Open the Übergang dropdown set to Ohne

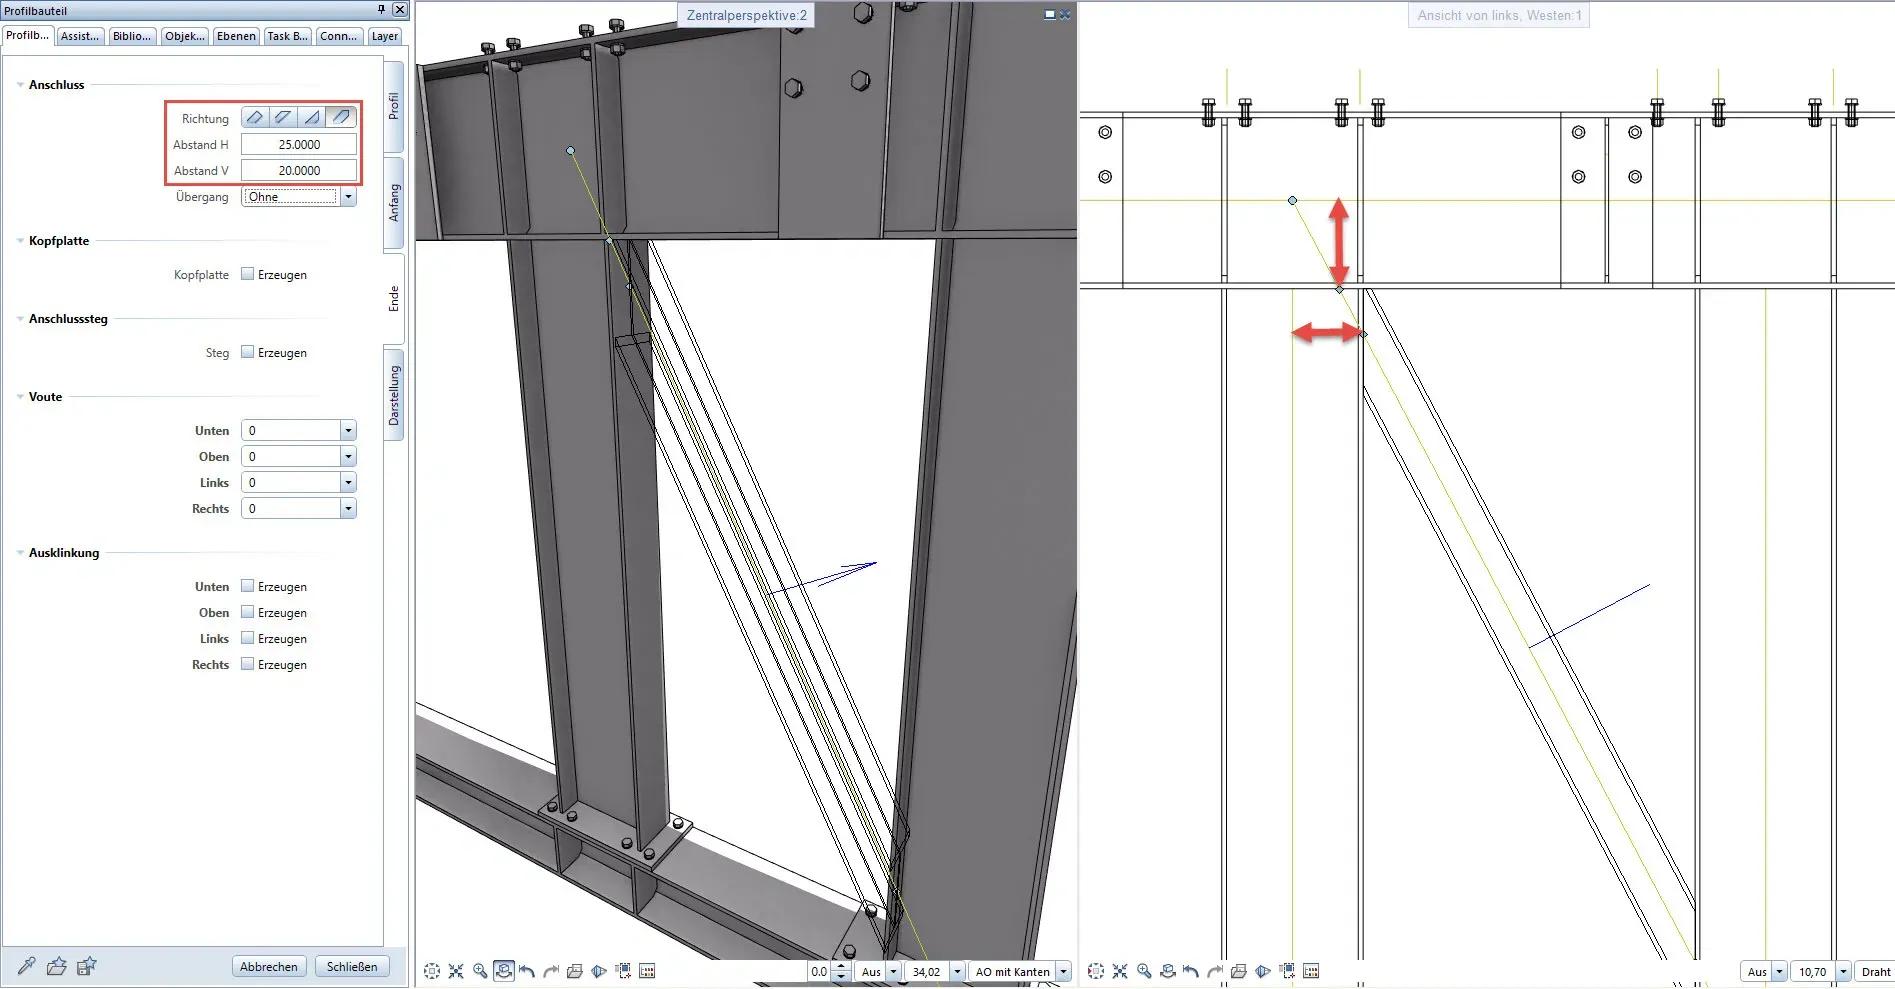pyautogui.click(x=348, y=196)
